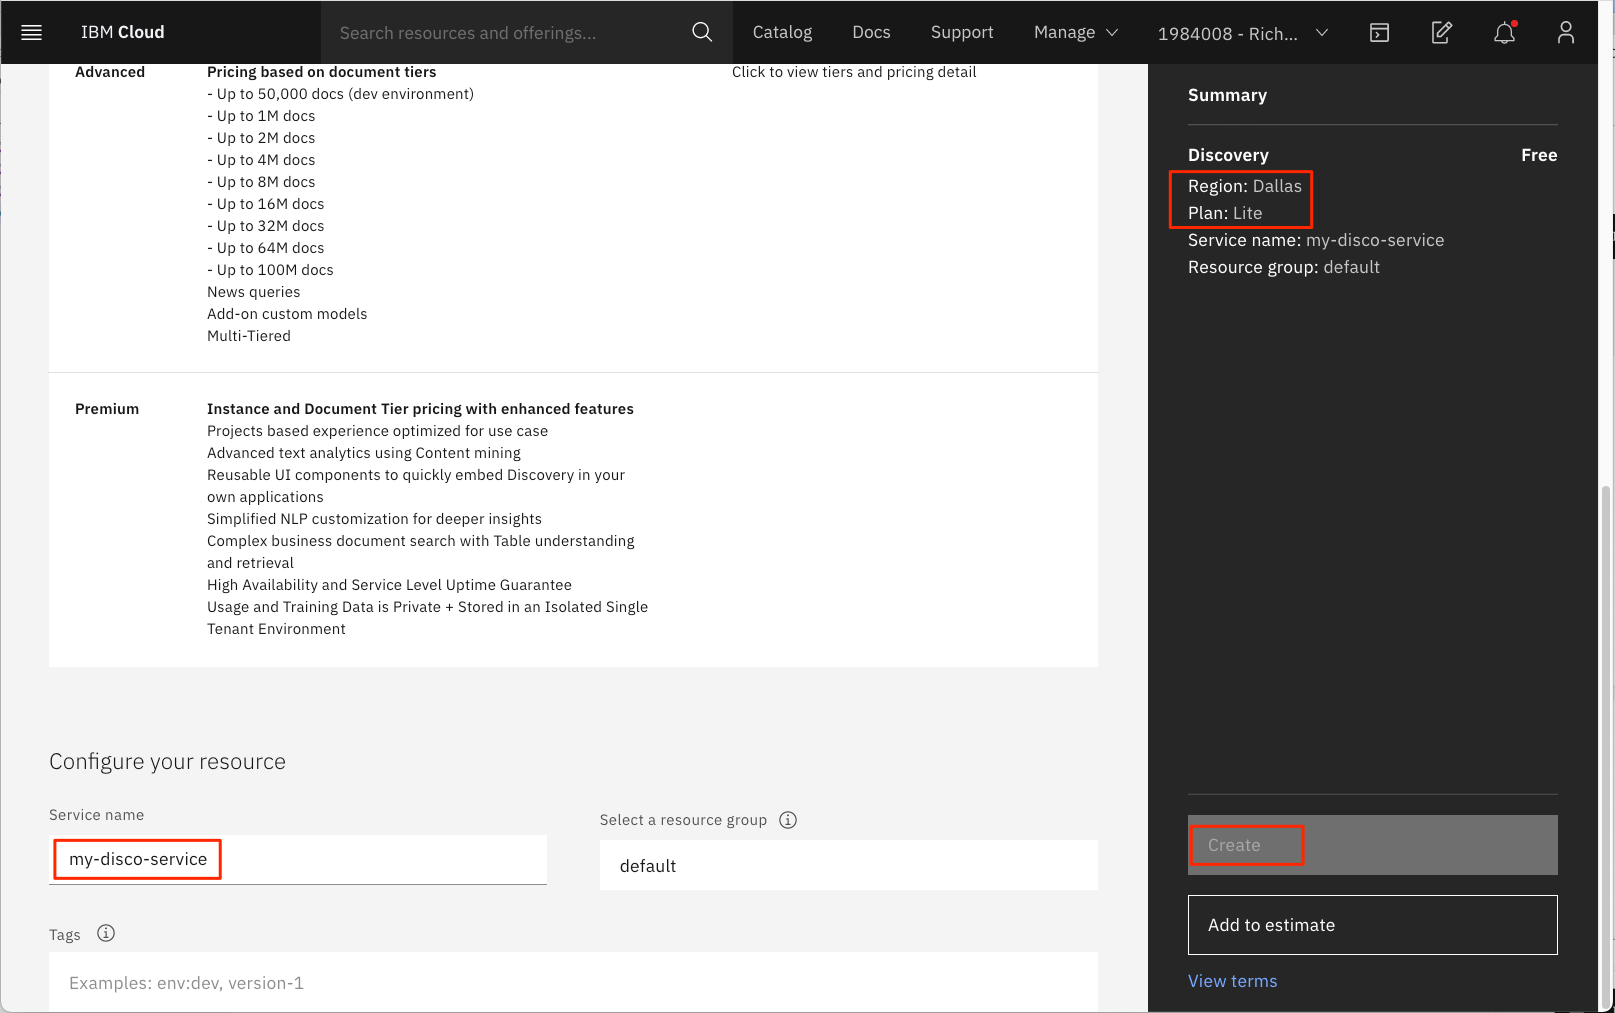The width and height of the screenshot is (1615, 1013).
Task: Focus the Tags input field
Action: (573, 982)
